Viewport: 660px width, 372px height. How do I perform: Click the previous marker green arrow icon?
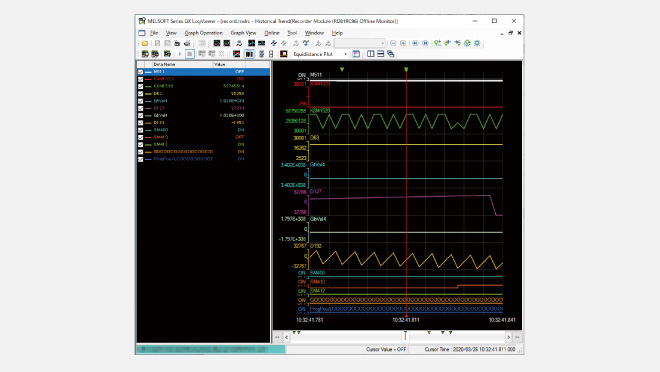[447, 43]
